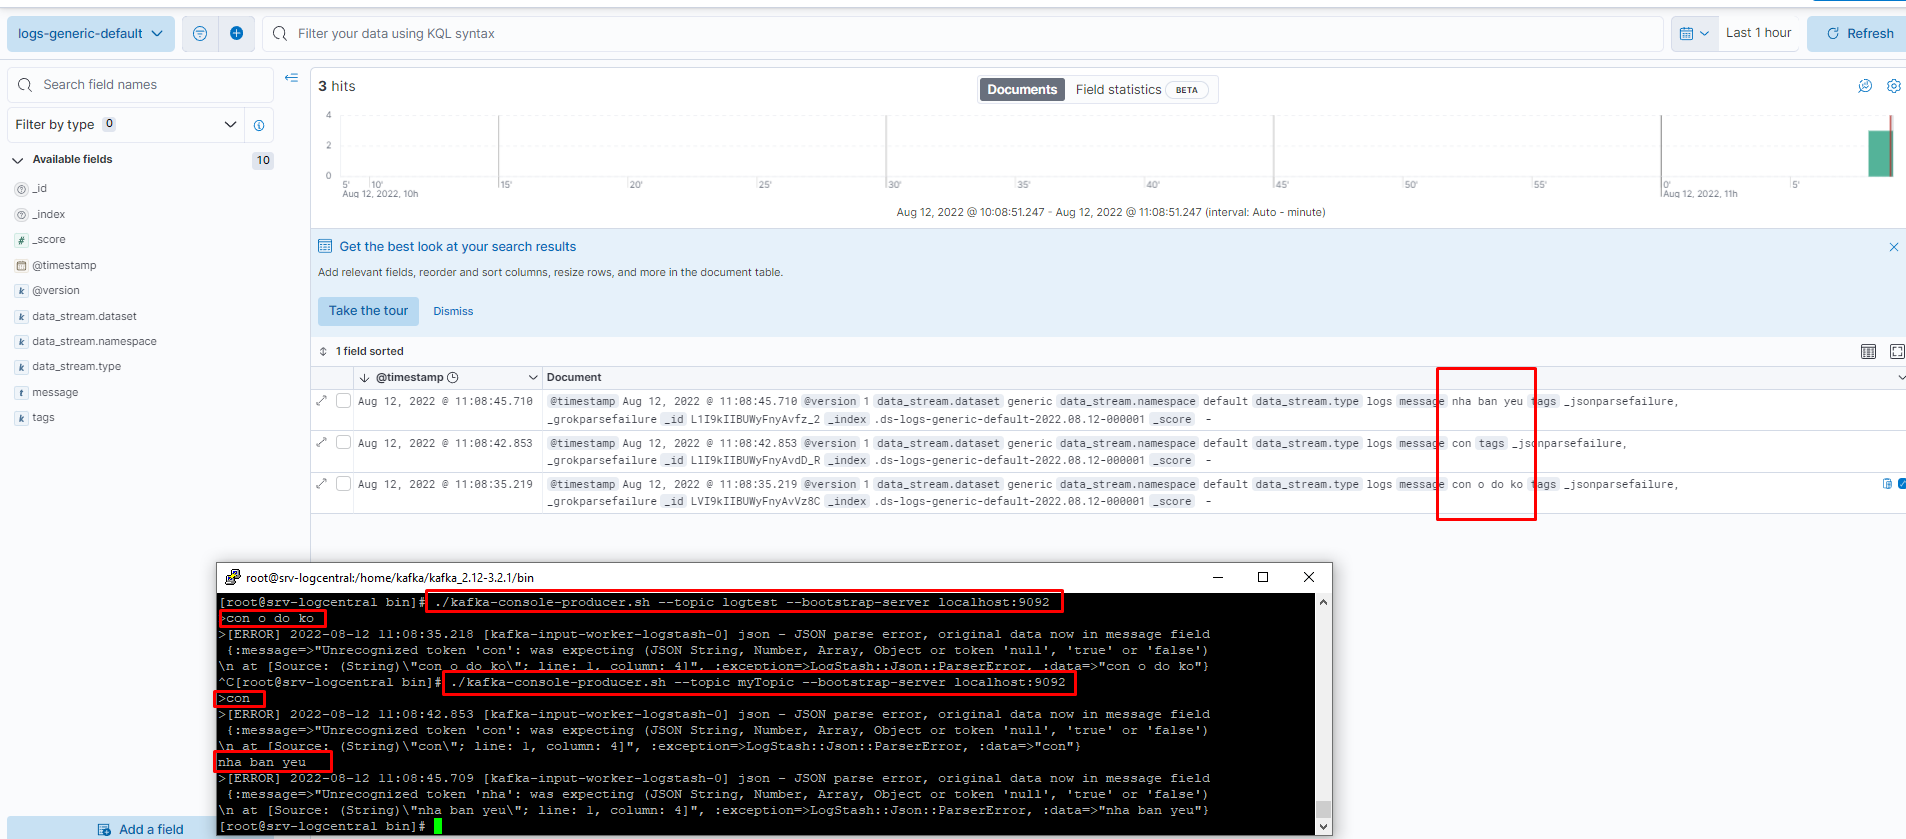1906x839 pixels.
Task: Click Last 1 hour time range
Action: pos(1758,33)
